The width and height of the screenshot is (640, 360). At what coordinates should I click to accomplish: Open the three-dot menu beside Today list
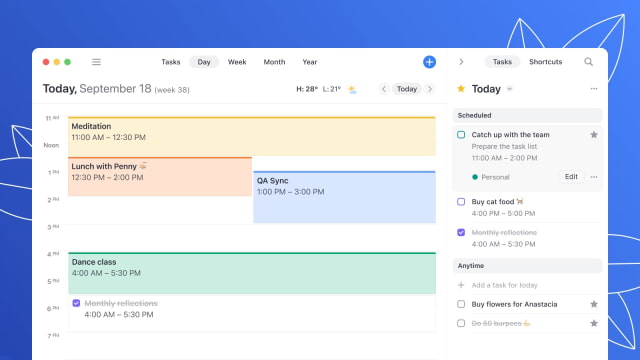tap(594, 89)
